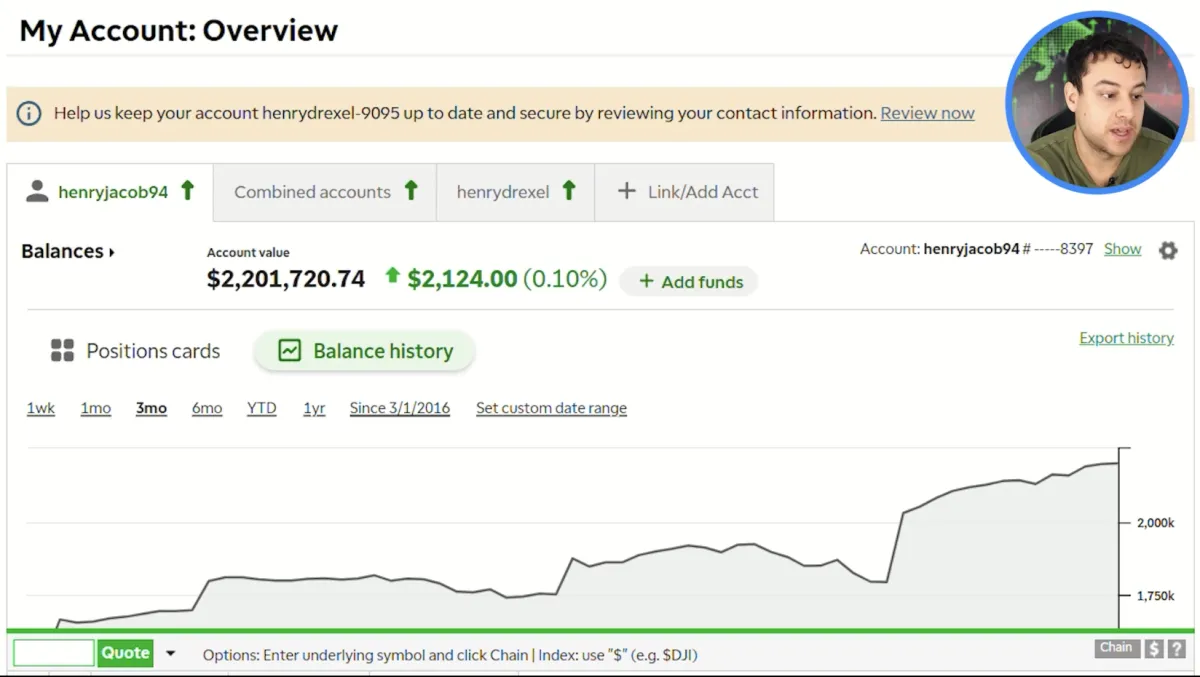The image size is (1200, 677).
Task: Open Set custom date range
Action: pos(551,408)
